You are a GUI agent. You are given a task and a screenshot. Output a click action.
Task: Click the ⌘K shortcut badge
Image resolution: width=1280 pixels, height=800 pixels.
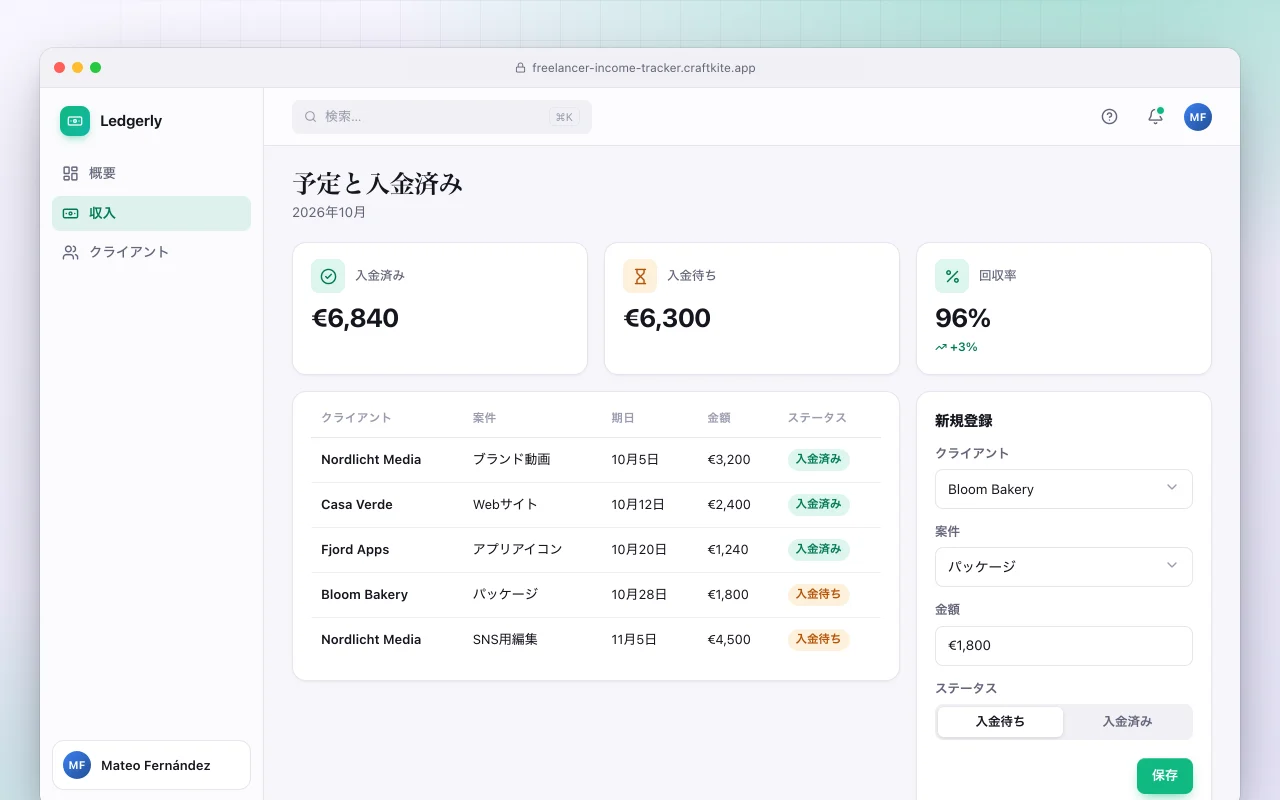[564, 117]
